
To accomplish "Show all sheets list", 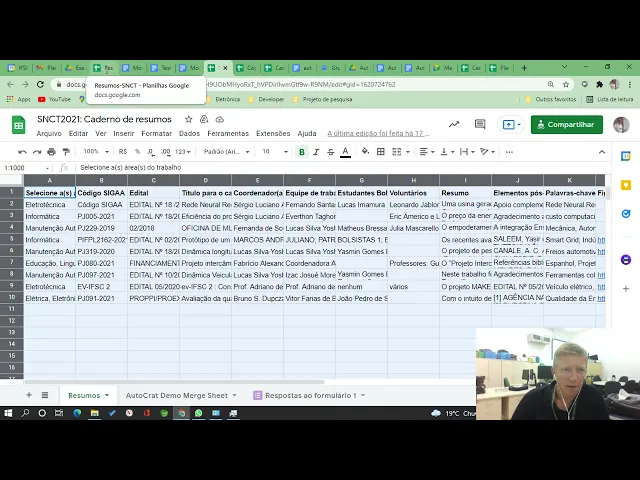I will 45,395.
